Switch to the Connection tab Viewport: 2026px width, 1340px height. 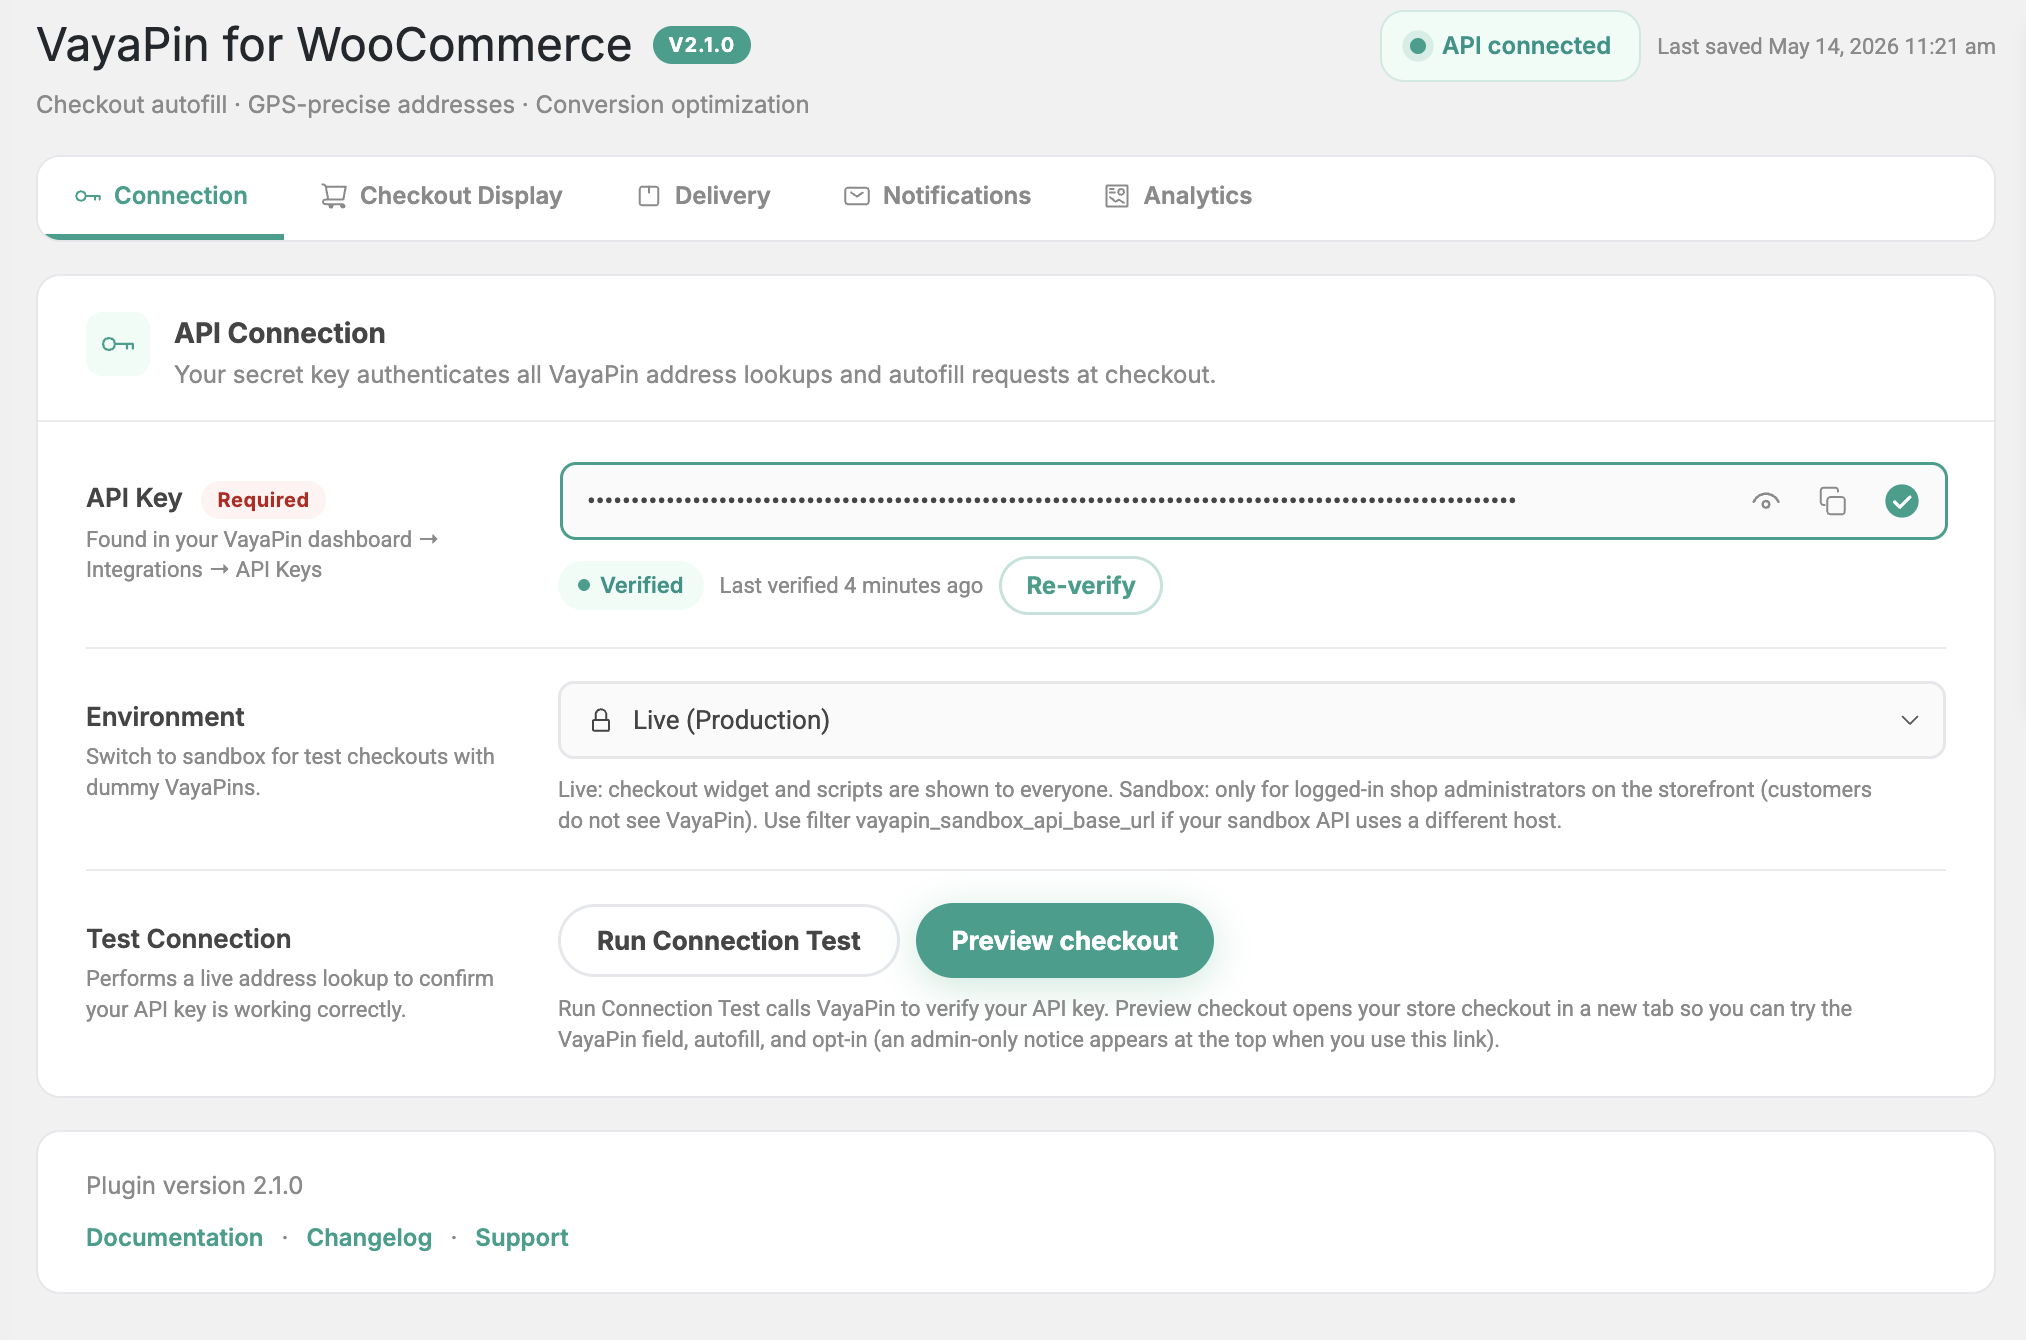(x=161, y=196)
